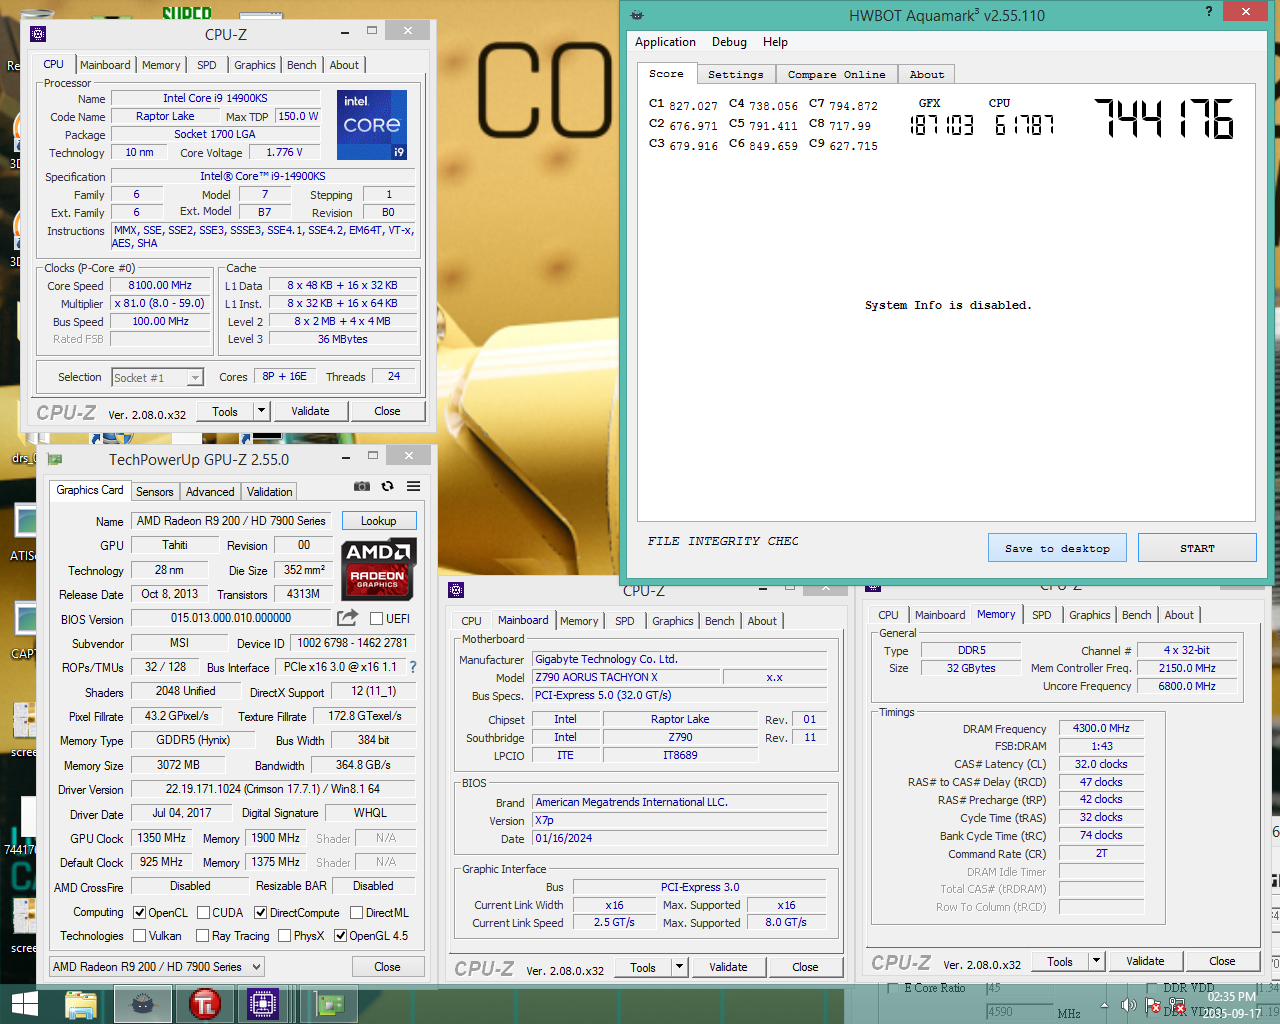1280x1024 pixels.
Task: Toggle the OpenGL 4.5 checkbox
Action: point(341,936)
